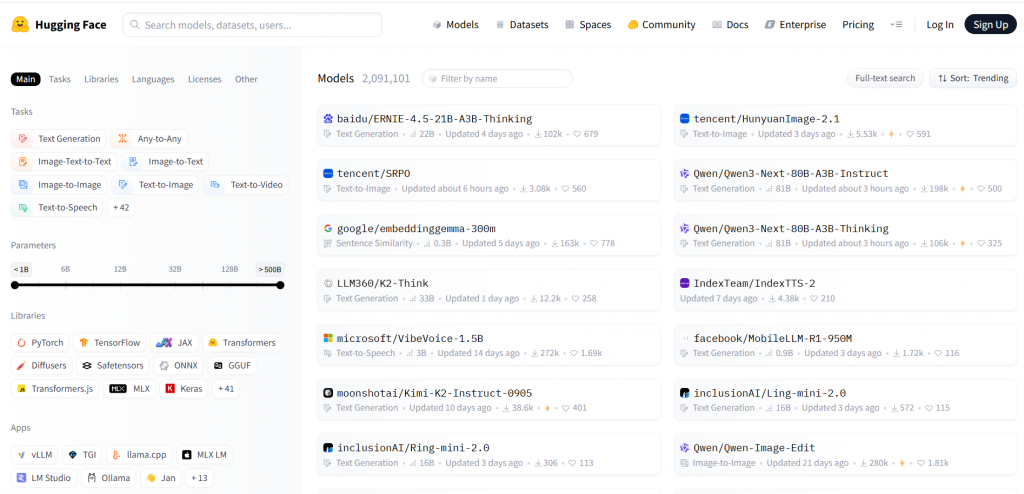Click the right handle of the Parameters slider

pos(280,285)
